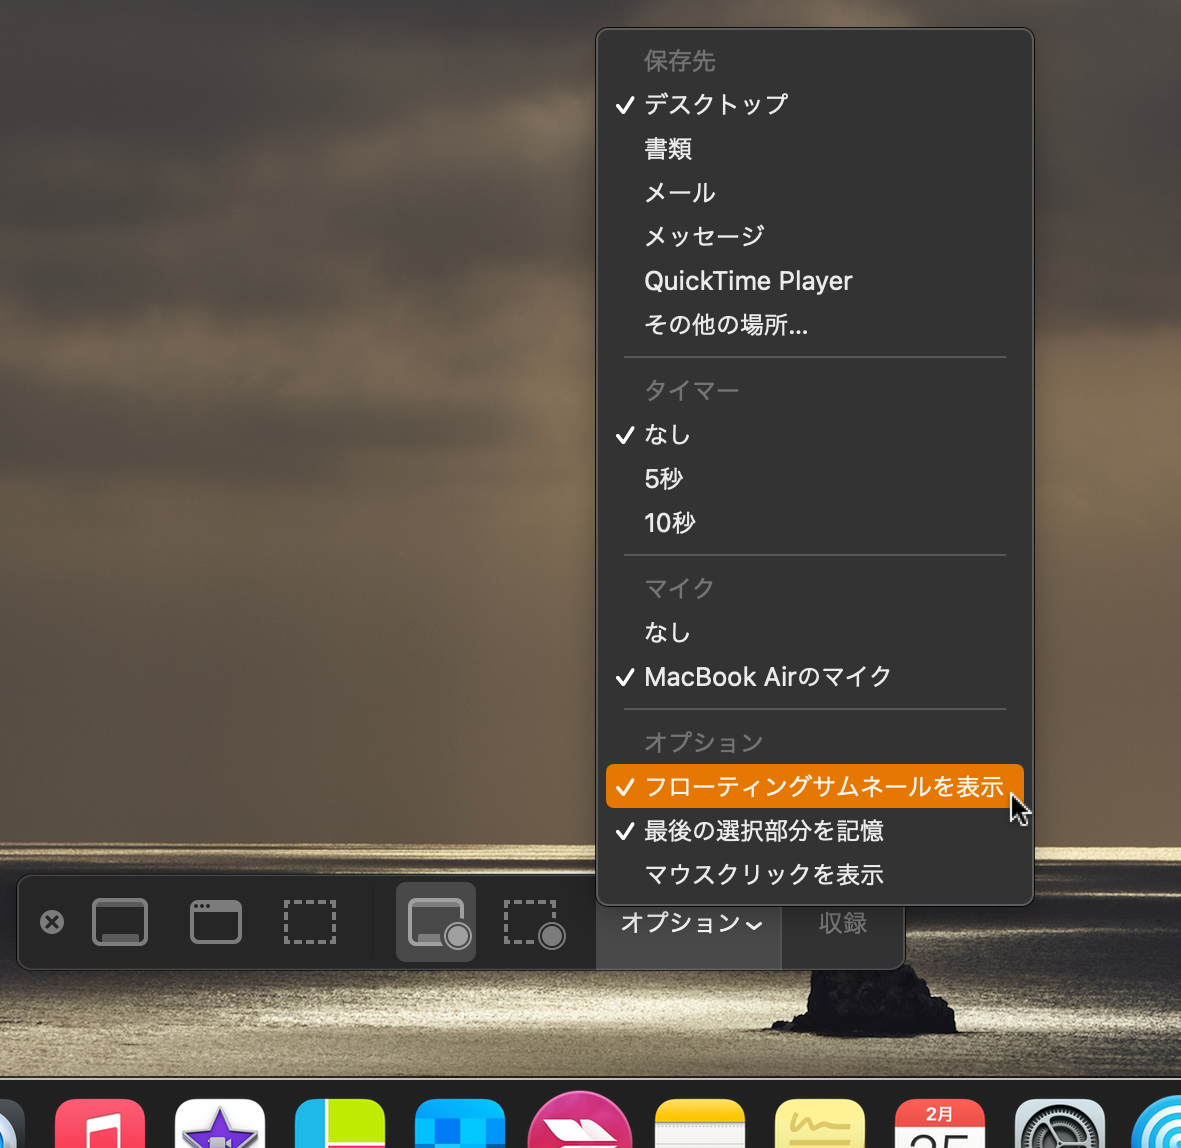This screenshot has height=1148, width=1181.
Task: Open the cyan and lime green Dock app
Action: pyautogui.click(x=340, y=1124)
